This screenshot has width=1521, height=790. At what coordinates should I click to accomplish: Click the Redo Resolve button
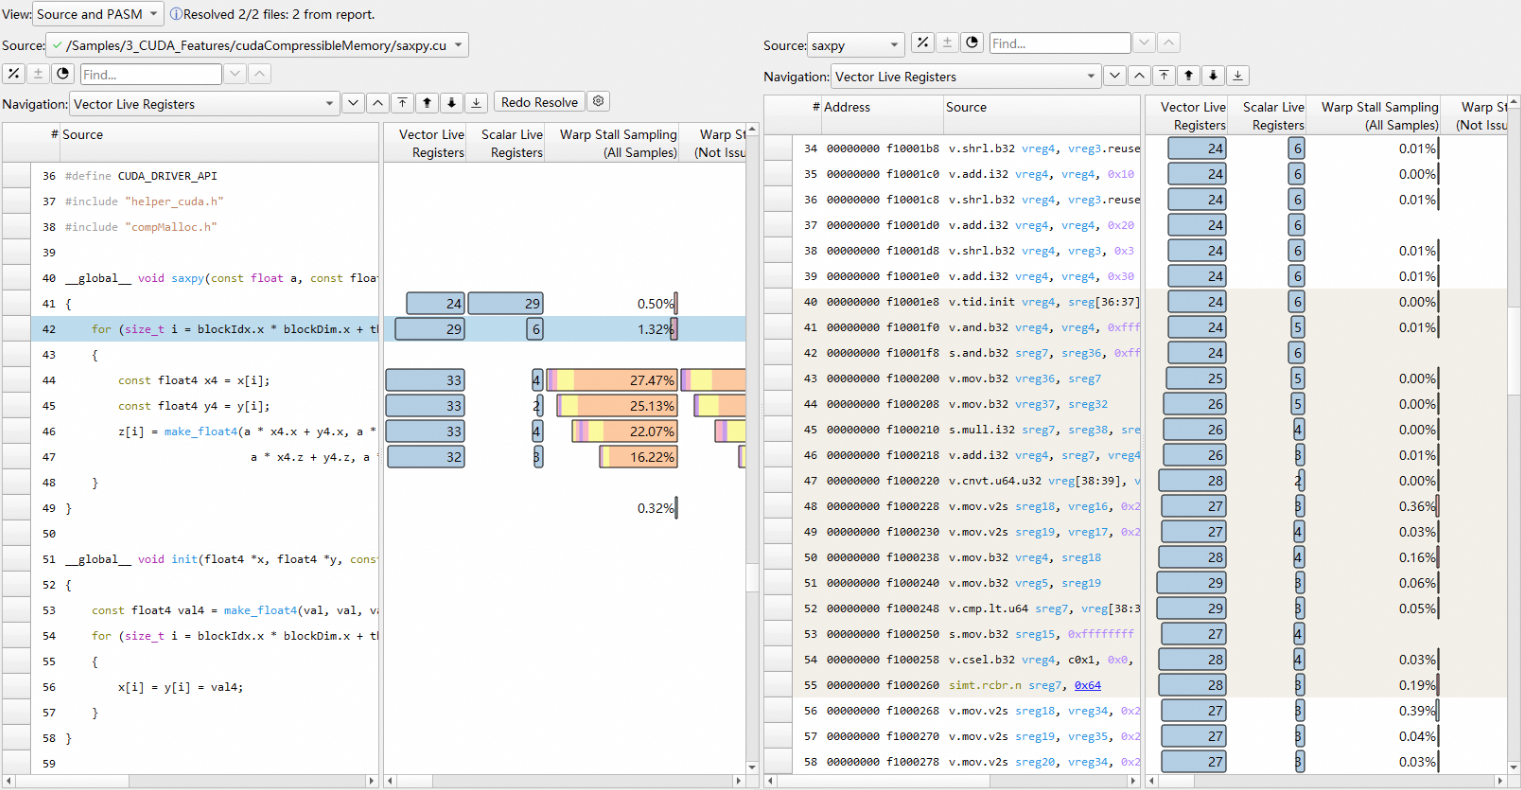click(539, 102)
